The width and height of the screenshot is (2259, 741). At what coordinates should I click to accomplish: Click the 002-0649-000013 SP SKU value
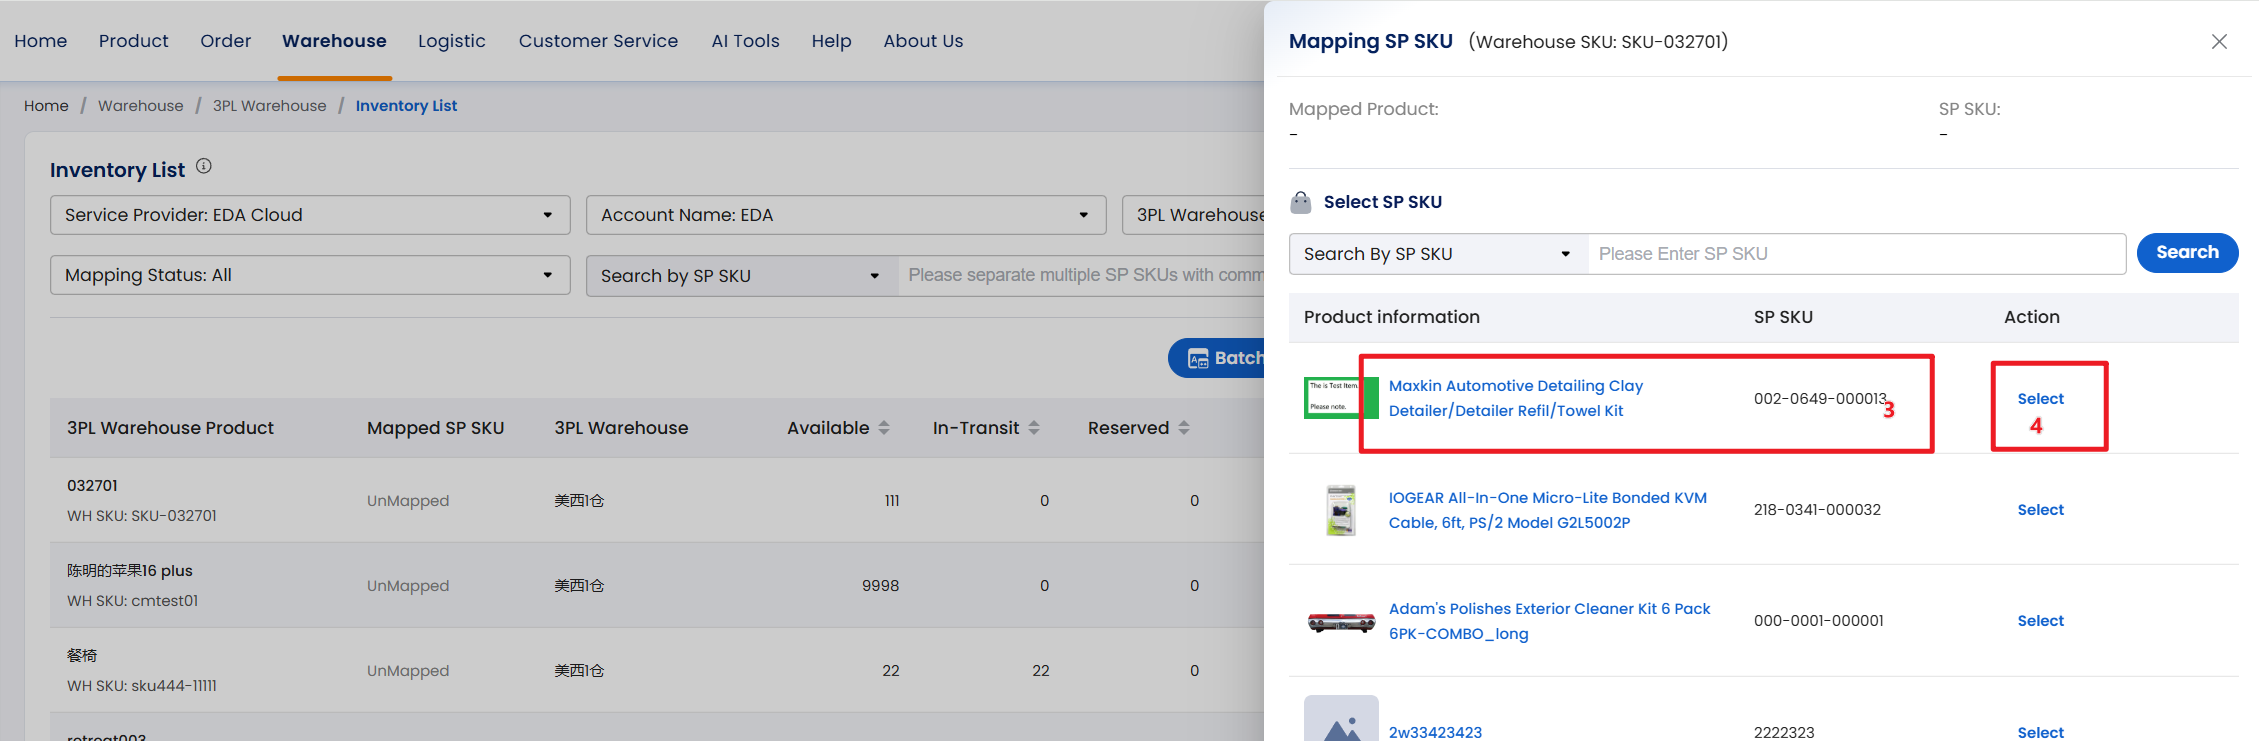click(x=1819, y=399)
